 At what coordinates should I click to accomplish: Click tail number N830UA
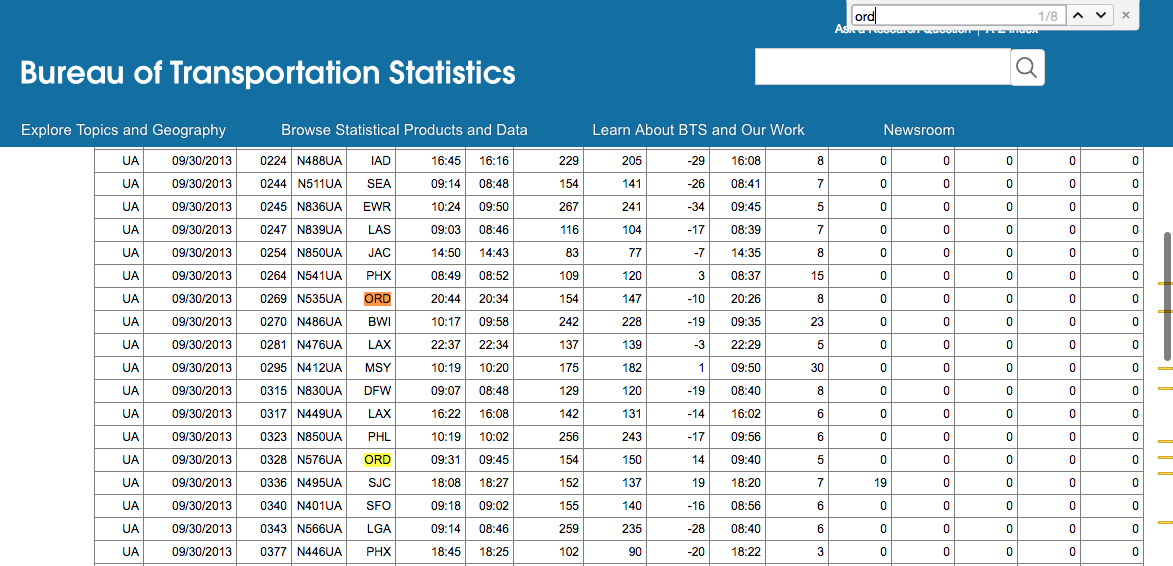click(319, 391)
